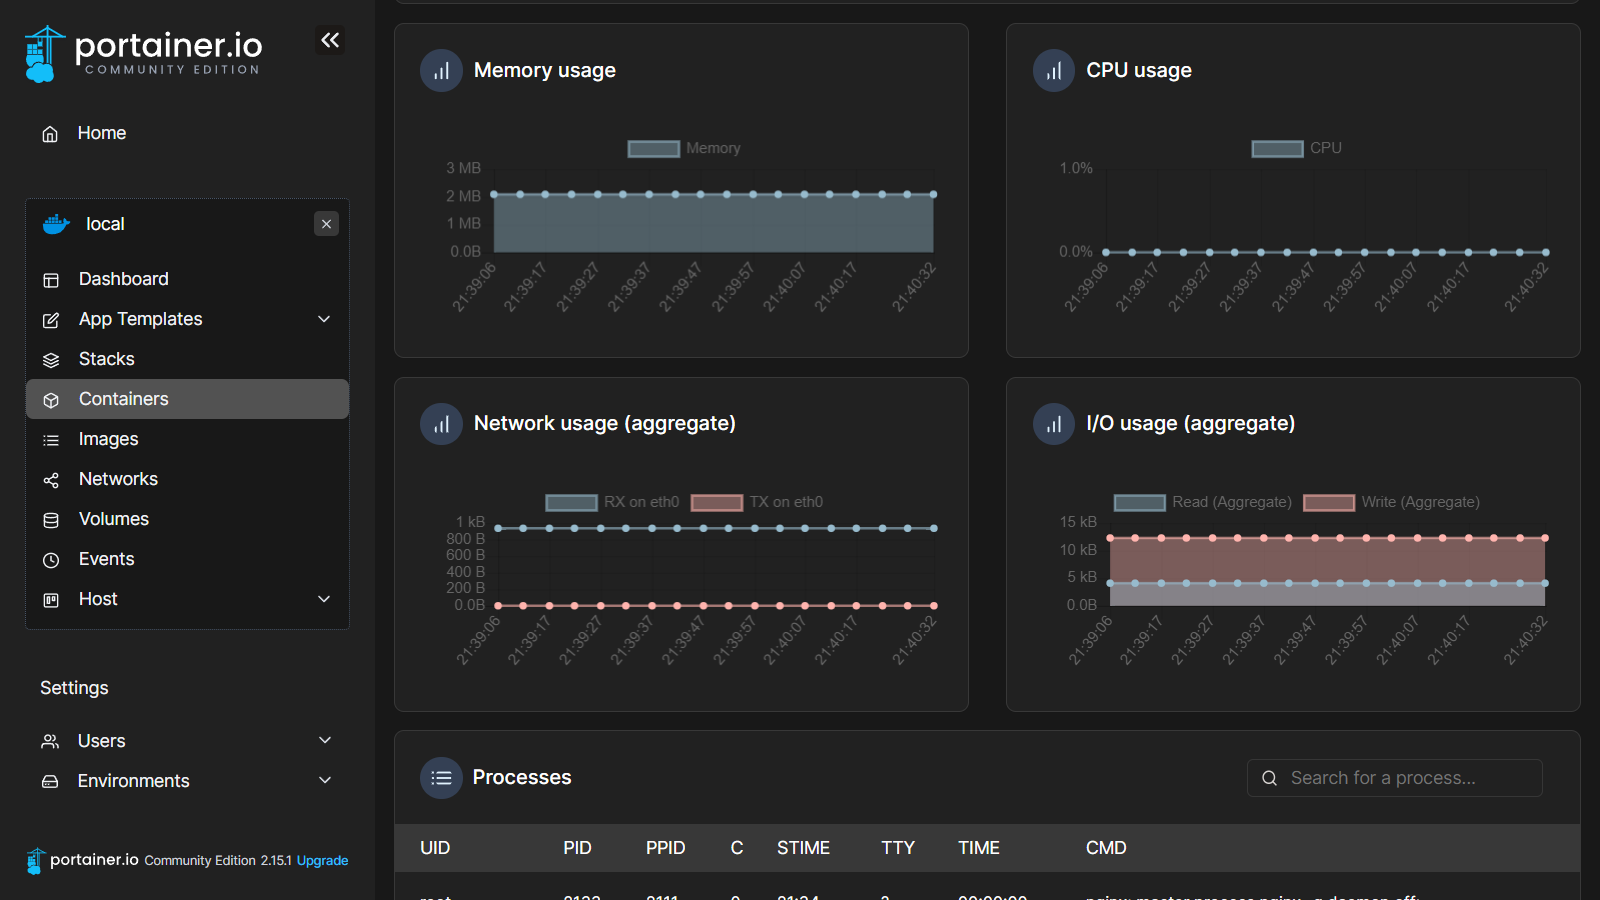Toggle the Write (Aggregate) legend series
Screen dimensions: 1600x900
[x=1391, y=502]
